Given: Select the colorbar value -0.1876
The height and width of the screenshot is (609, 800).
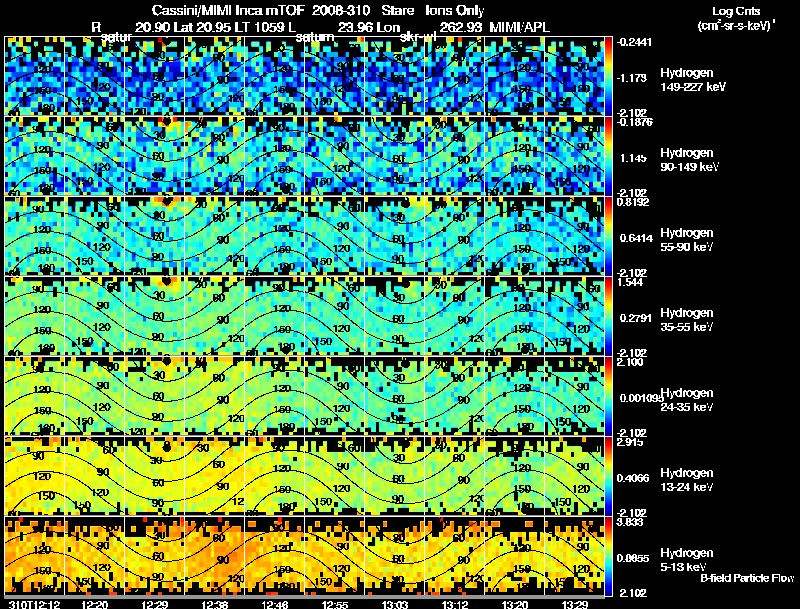Looking at the screenshot, I should (x=634, y=122).
